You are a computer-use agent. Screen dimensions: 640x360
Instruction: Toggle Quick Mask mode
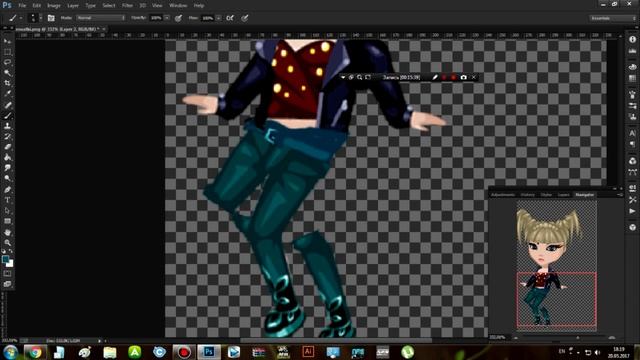[x=7, y=273]
